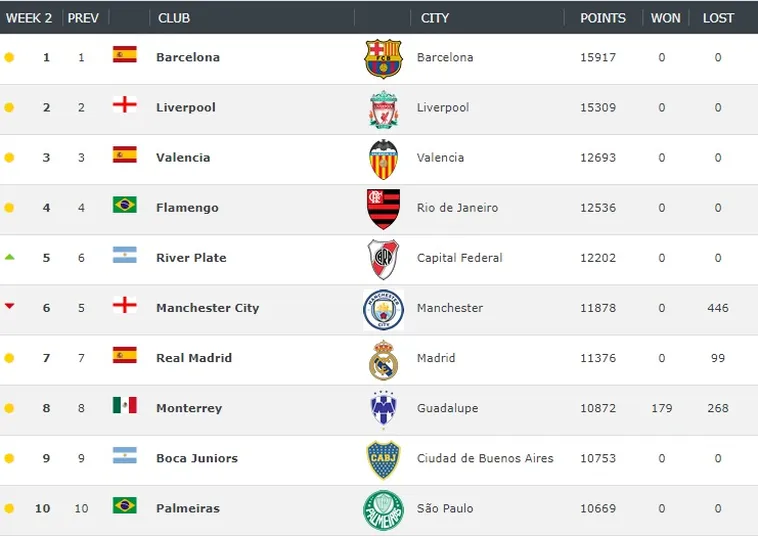Click the Flamengo club crest logo
The height and width of the screenshot is (536, 758).
[x=383, y=209]
